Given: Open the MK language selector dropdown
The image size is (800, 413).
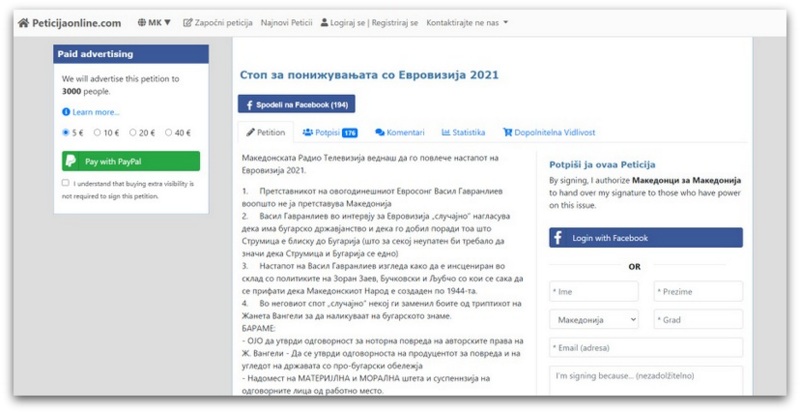Looking at the screenshot, I should tap(154, 22).
